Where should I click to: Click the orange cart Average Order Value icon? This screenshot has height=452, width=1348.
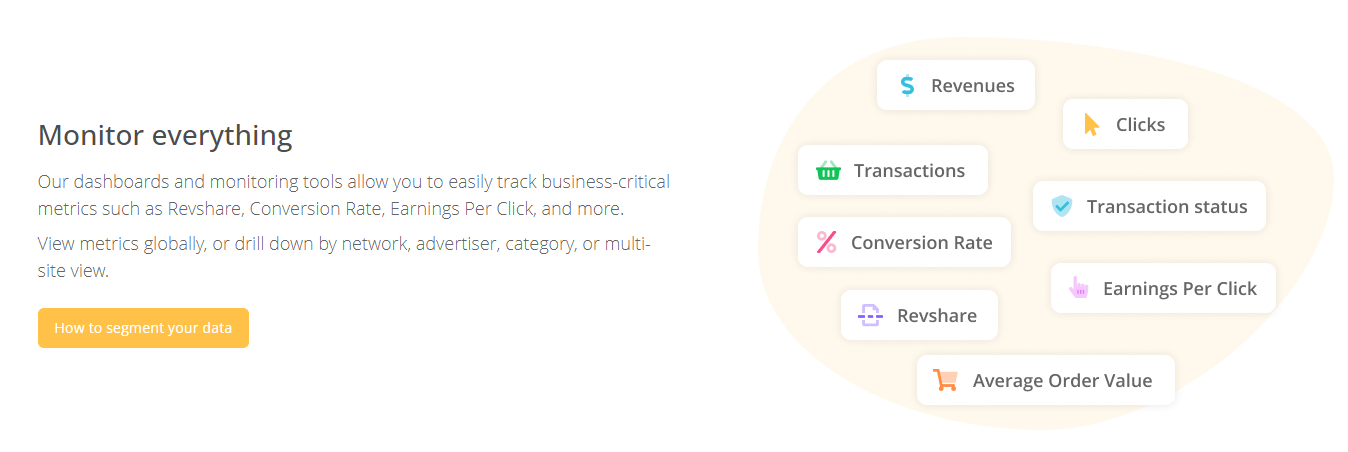945,380
